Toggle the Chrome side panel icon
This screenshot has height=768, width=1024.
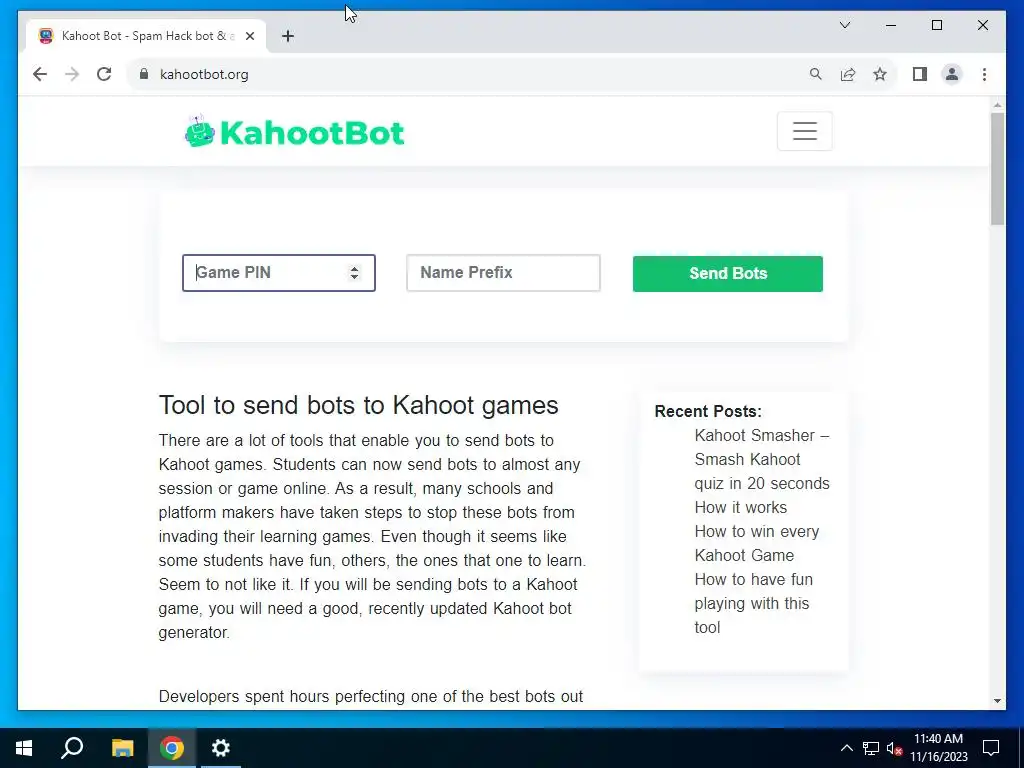(920, 74)
